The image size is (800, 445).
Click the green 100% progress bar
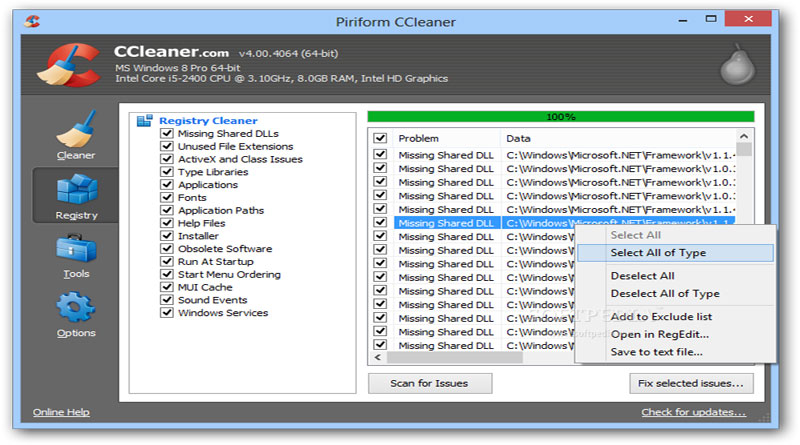[560, 117]
